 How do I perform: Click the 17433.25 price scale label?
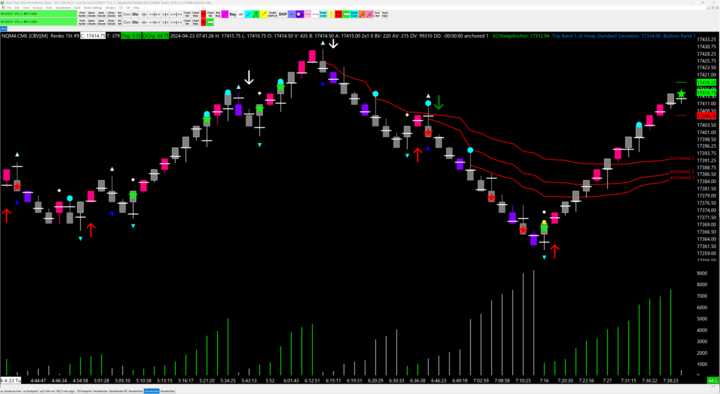pyautogui.click(x=706, y=39)
